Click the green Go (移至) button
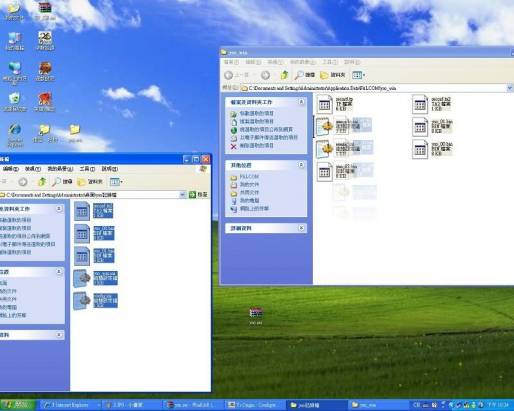 coord(198,195)
